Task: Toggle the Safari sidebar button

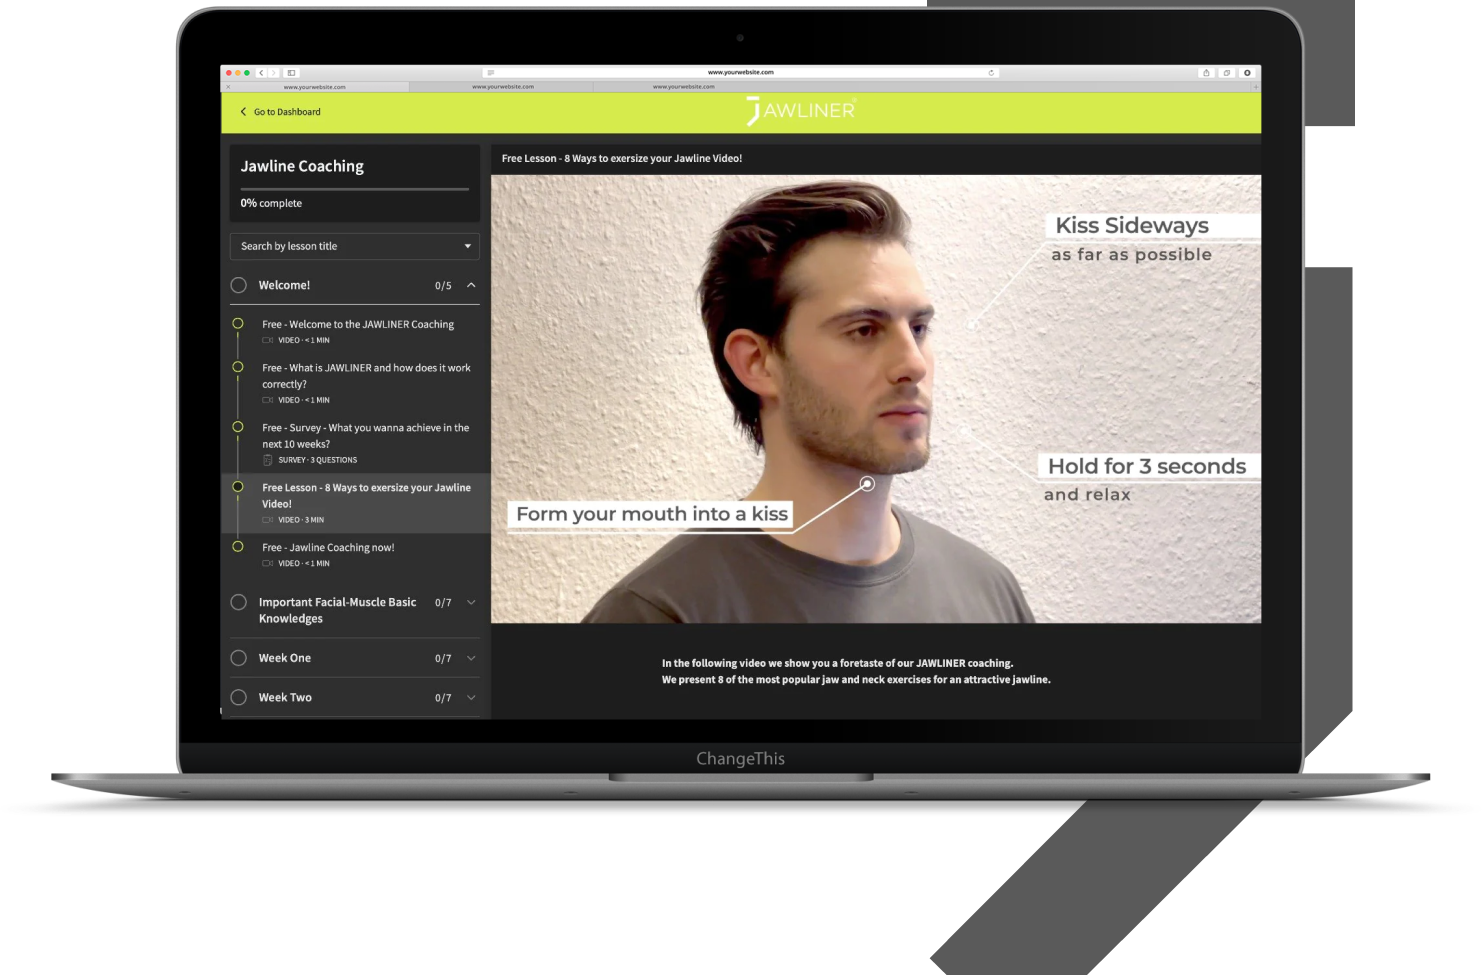Action: 291,73
